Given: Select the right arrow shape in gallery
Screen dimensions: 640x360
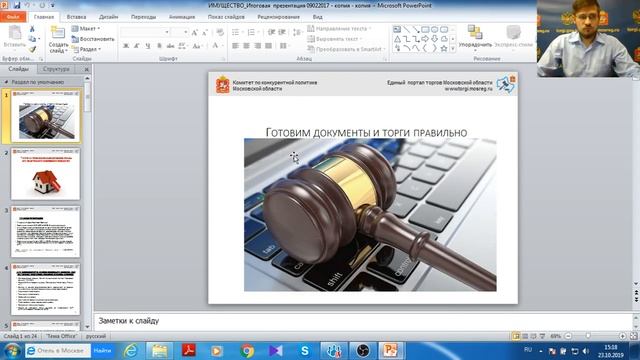Looking at the screenshot, I should 425,39.
